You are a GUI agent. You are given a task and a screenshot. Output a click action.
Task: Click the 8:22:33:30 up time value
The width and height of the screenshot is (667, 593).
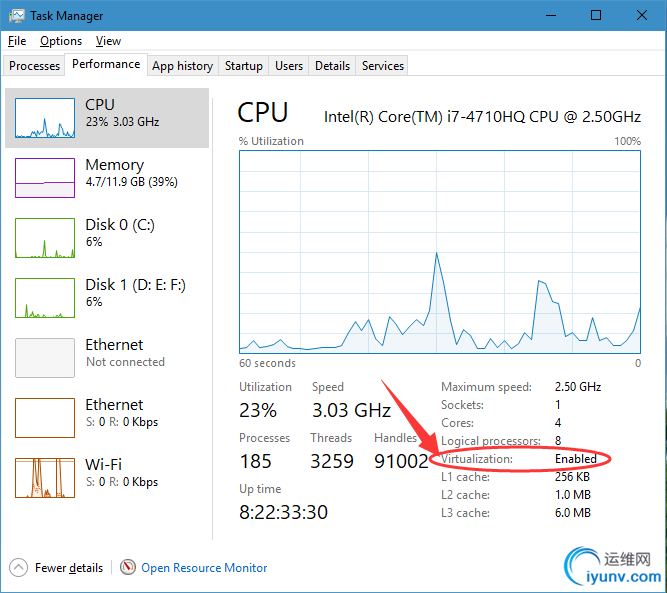(x=283, y=512)
